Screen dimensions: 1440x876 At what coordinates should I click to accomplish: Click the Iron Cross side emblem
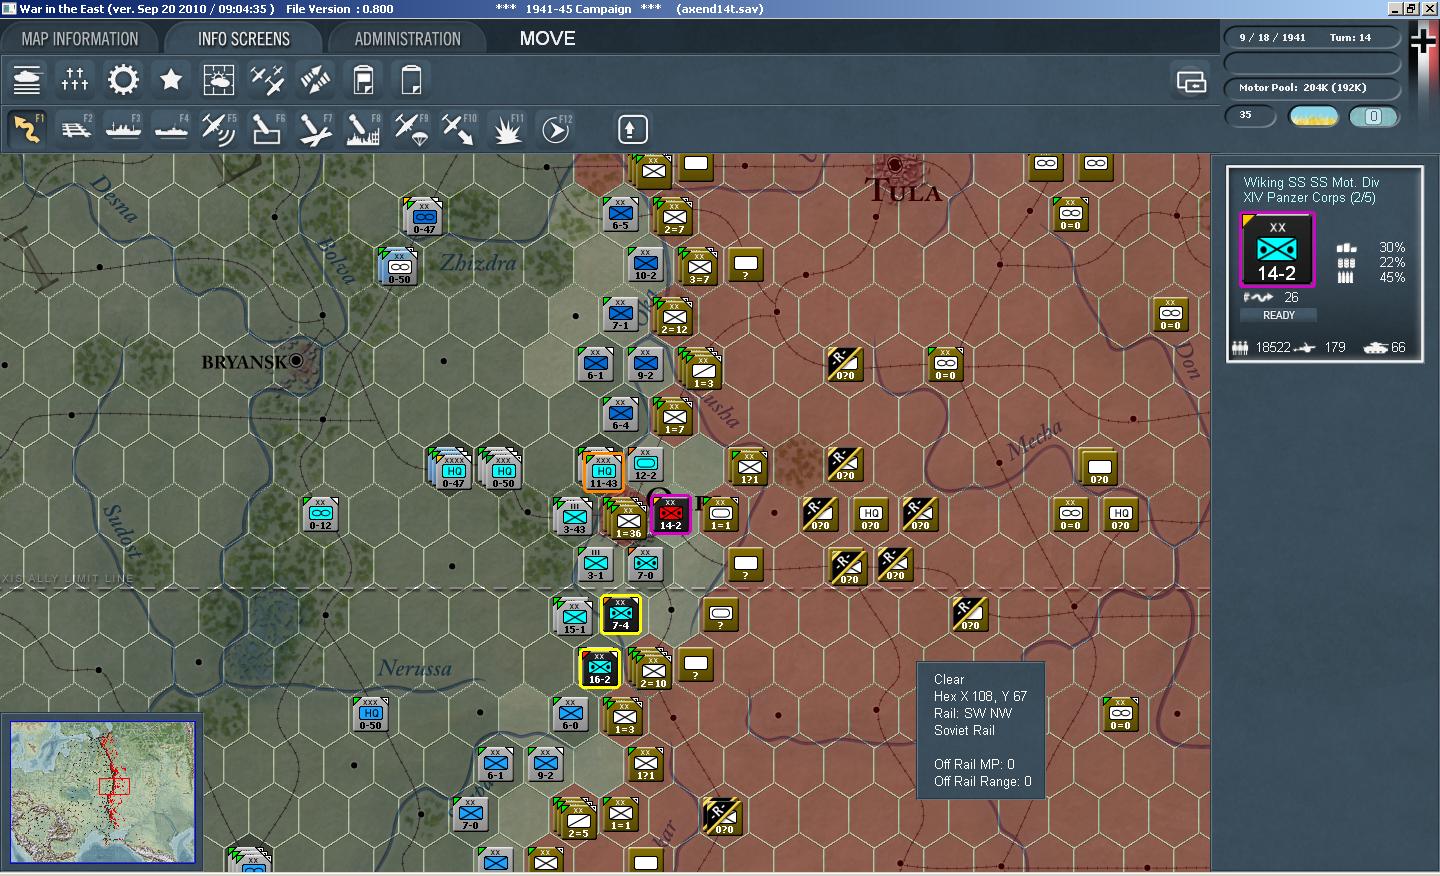pyautogui.click(x=1423, y=41)
